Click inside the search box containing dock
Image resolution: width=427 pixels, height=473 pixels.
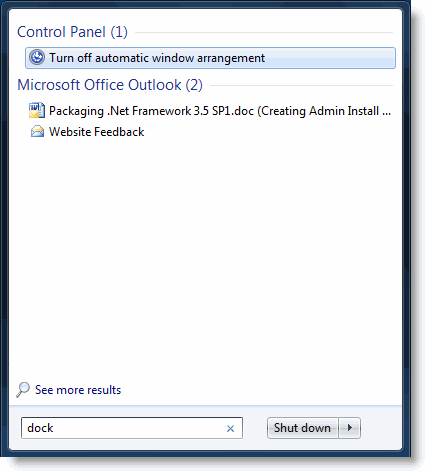pyautogui.click(x=132, y=428)
